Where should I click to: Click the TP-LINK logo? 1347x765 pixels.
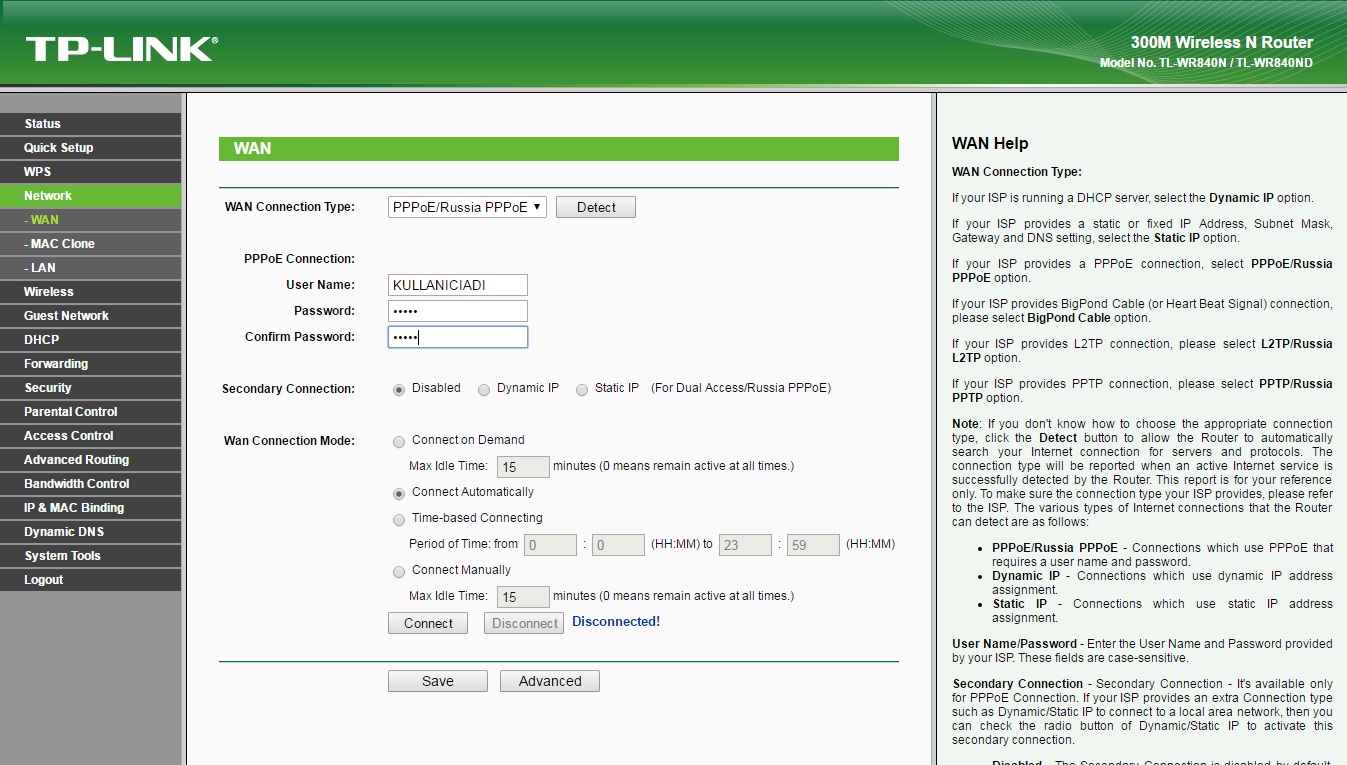[121, 49]
